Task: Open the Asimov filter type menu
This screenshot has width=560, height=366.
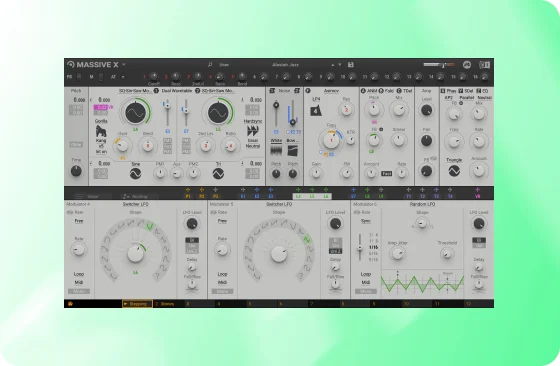Action: [x=331, y=91]
